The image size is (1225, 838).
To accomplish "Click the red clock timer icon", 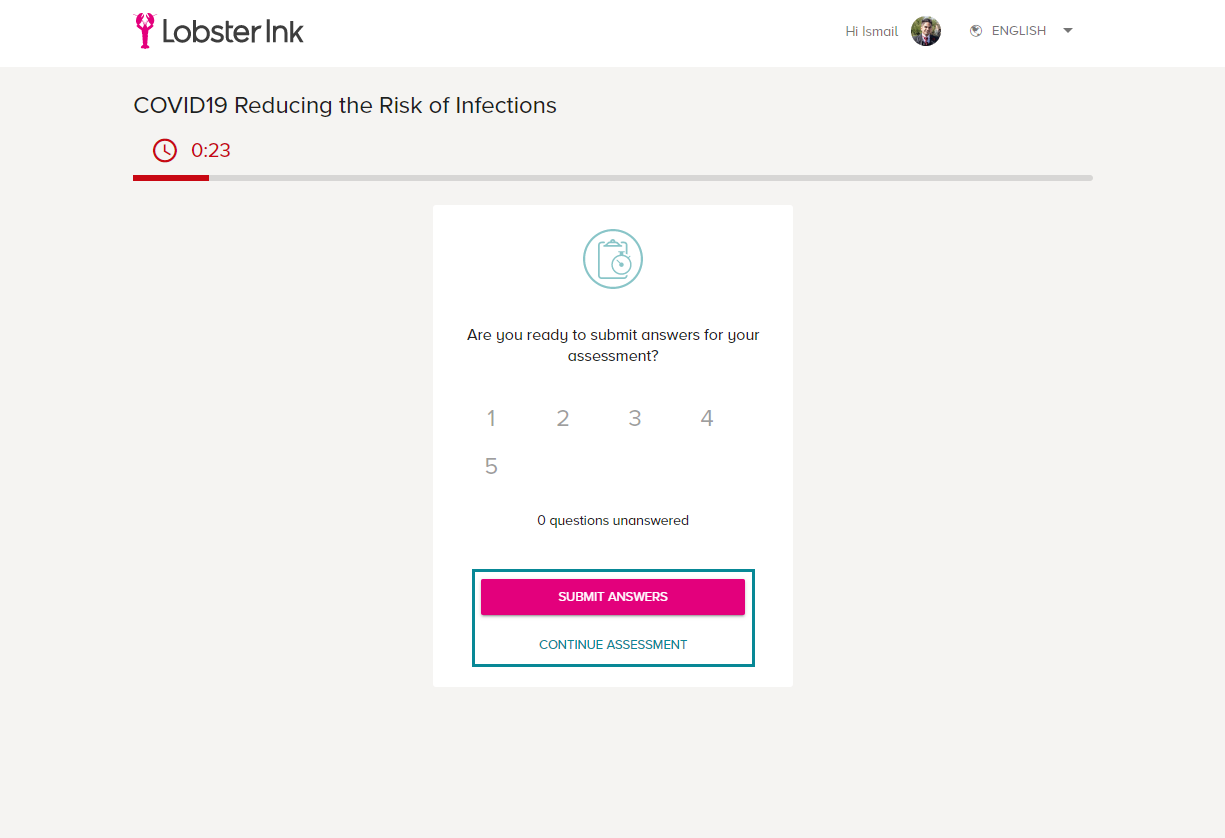I will tap(164, 150).
